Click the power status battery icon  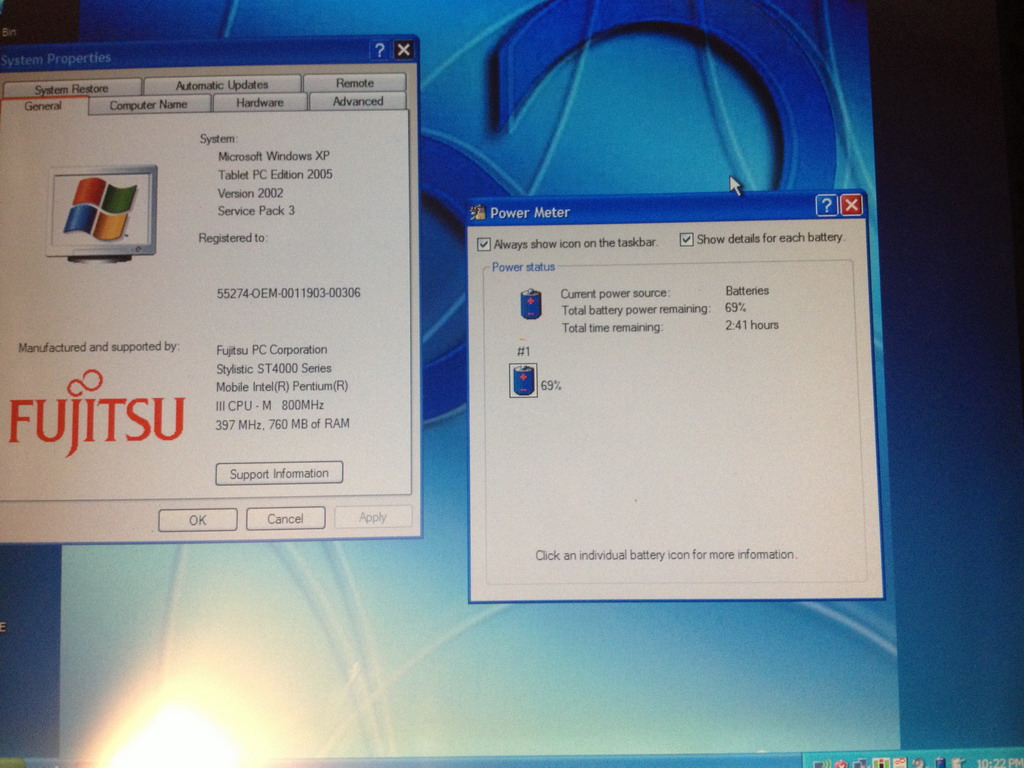click(x=531, y=304)
